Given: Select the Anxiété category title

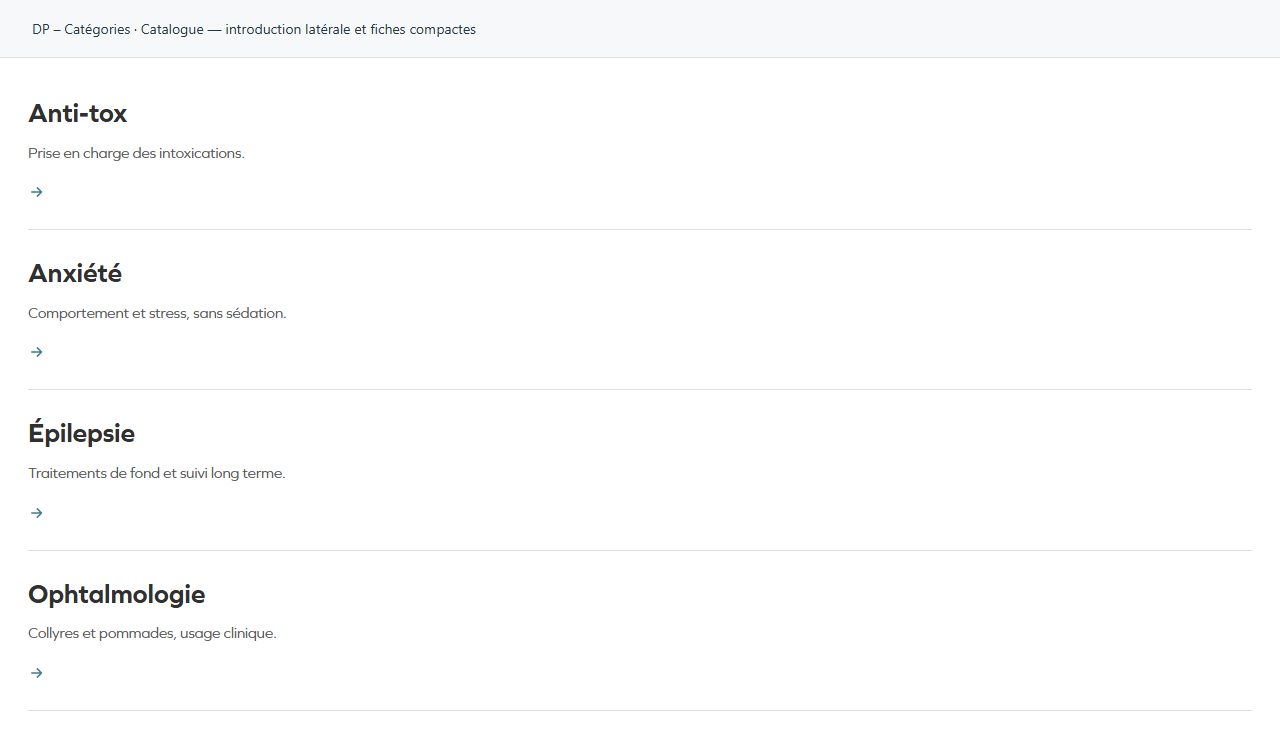Looking at the screenshot, I should click(75, 273).
